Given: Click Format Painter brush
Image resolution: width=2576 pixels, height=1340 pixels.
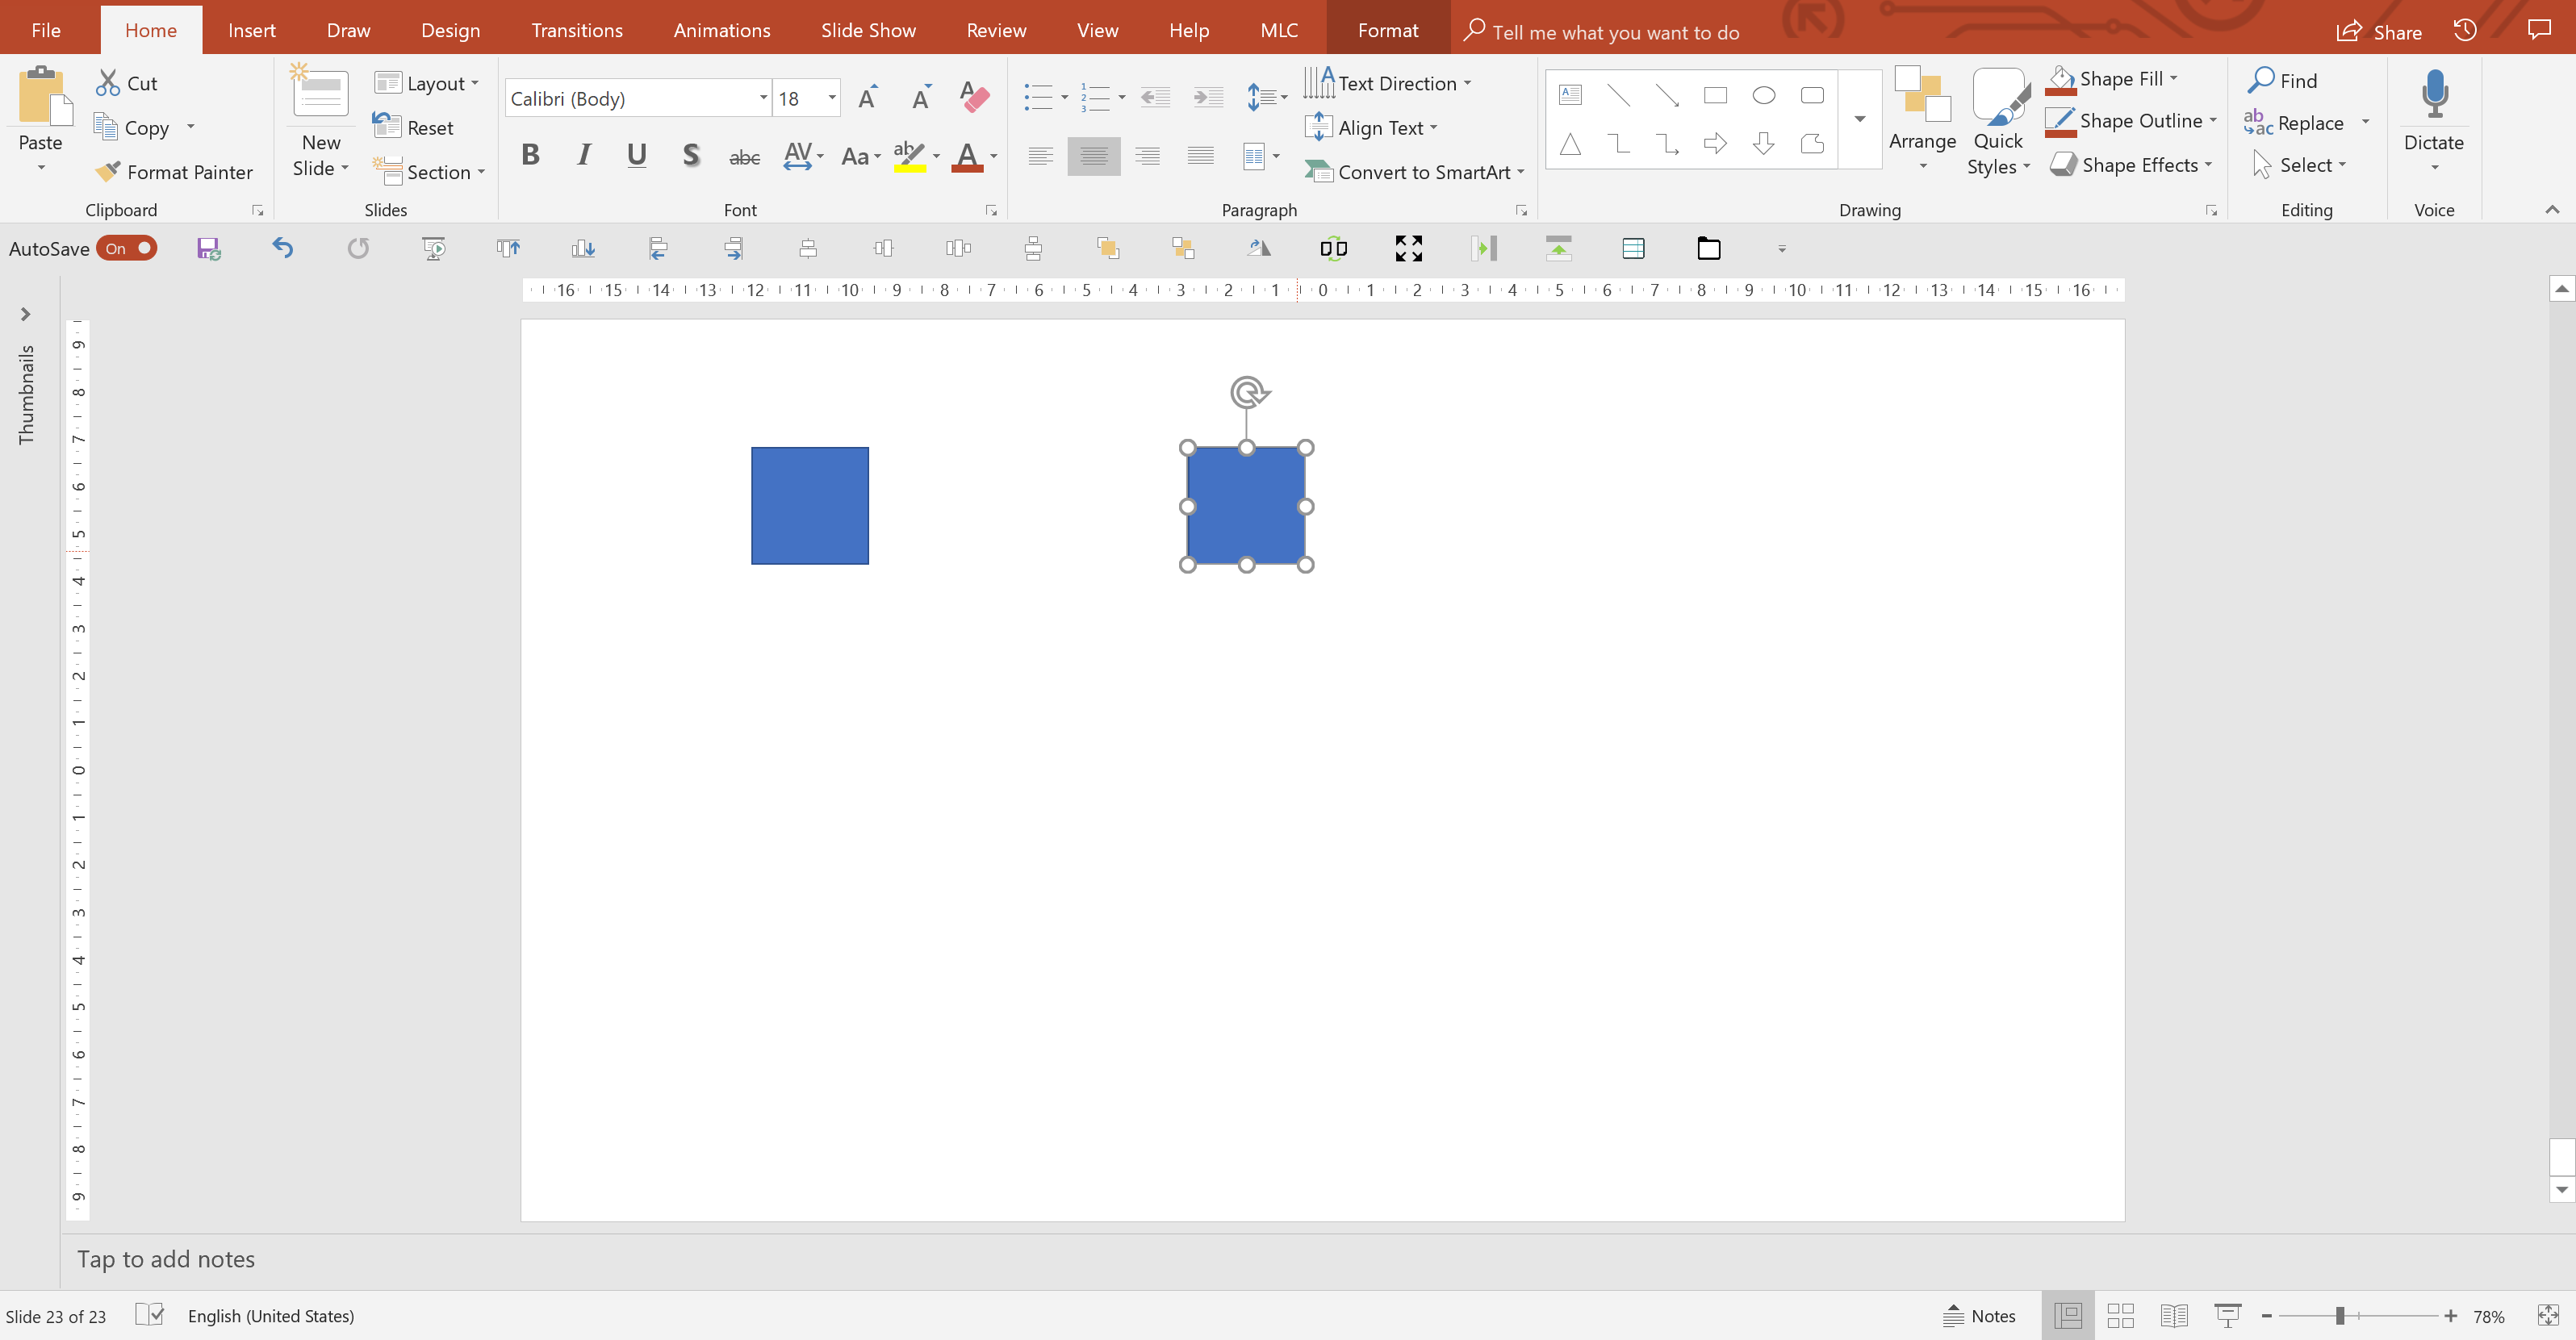Looking at the screenshot, I should point(175,172).
